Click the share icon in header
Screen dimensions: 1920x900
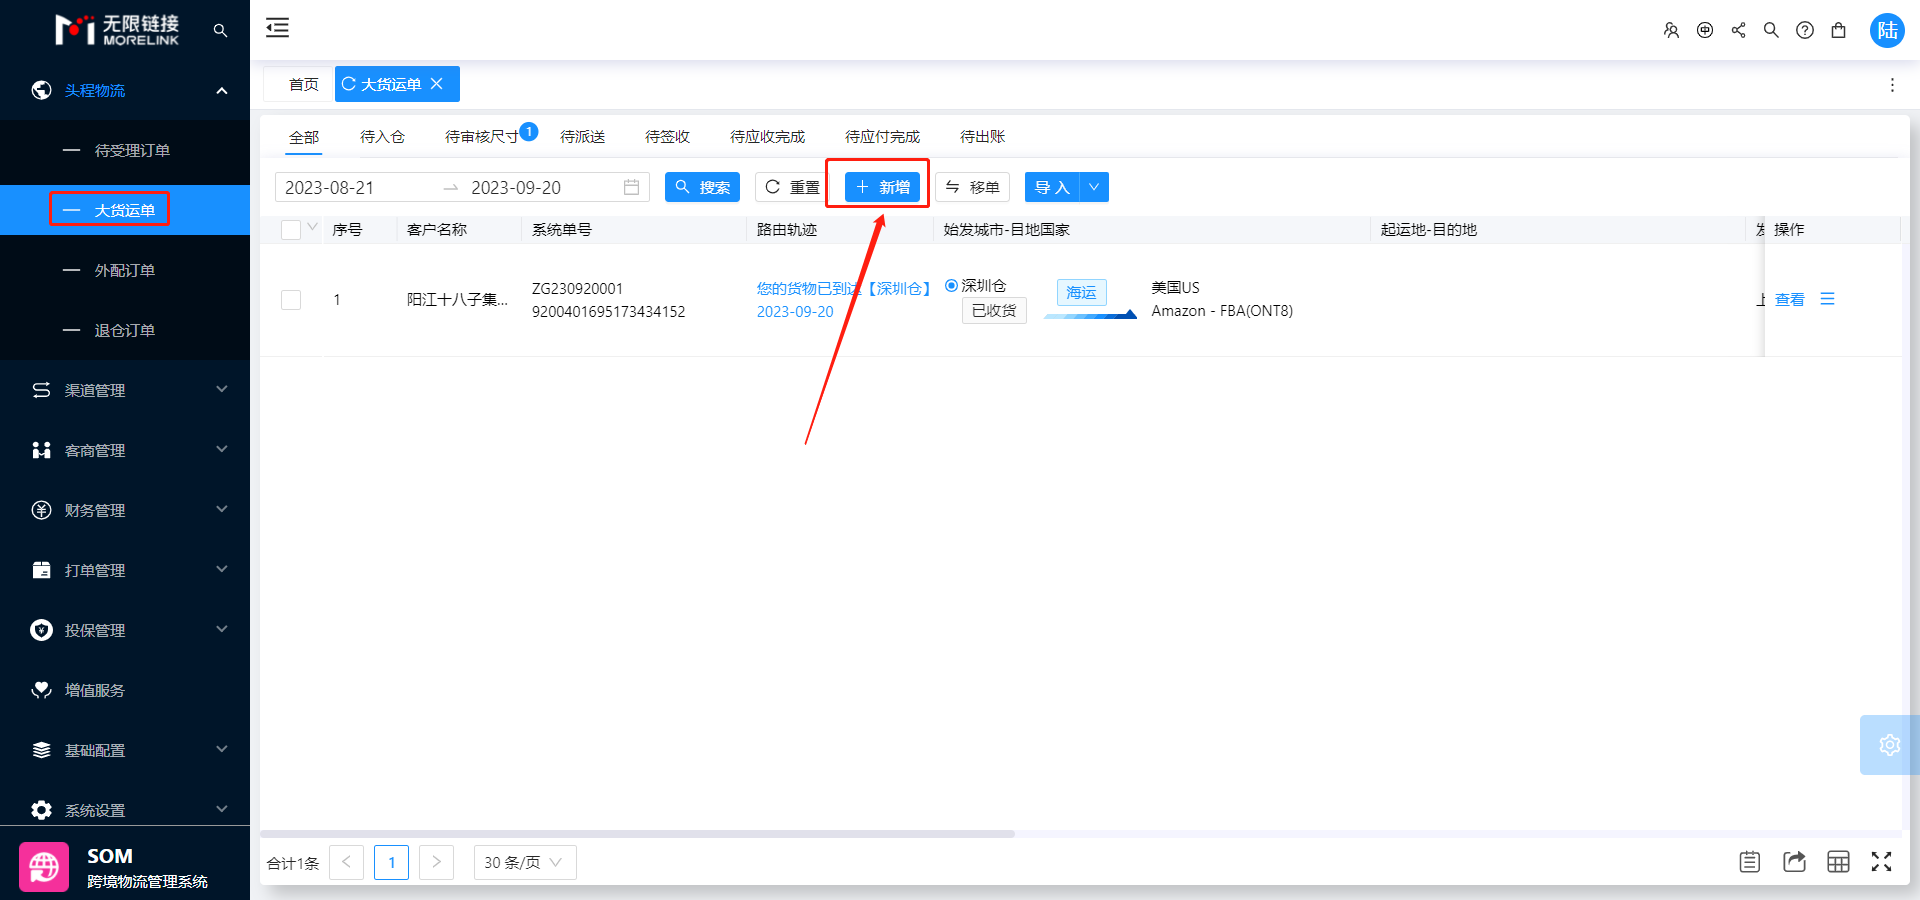point(1738,30)
